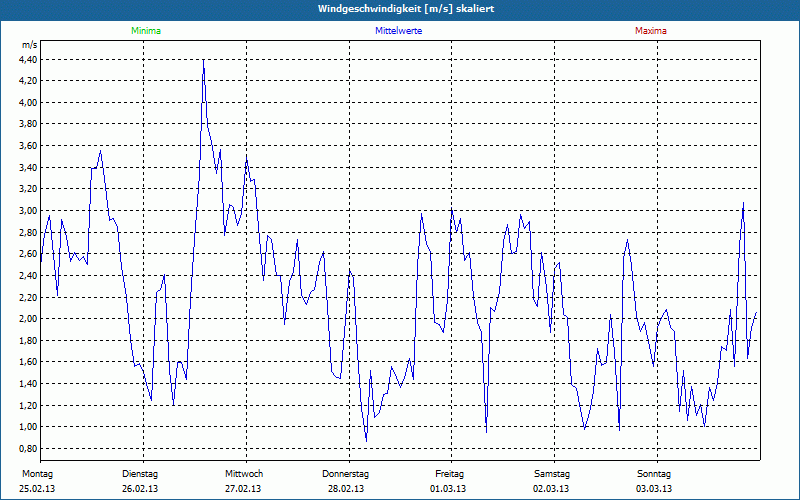The height and width of the screenshot is (500, 800).
Task: Click the 1,80 y-axis value
Action: pos(29,340)
